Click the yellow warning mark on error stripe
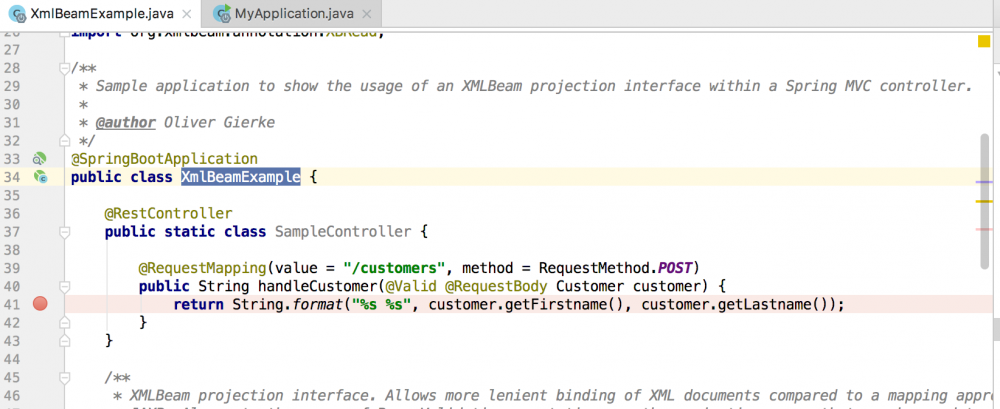This screenshot has height=409, width=1000. click(983, 201)
